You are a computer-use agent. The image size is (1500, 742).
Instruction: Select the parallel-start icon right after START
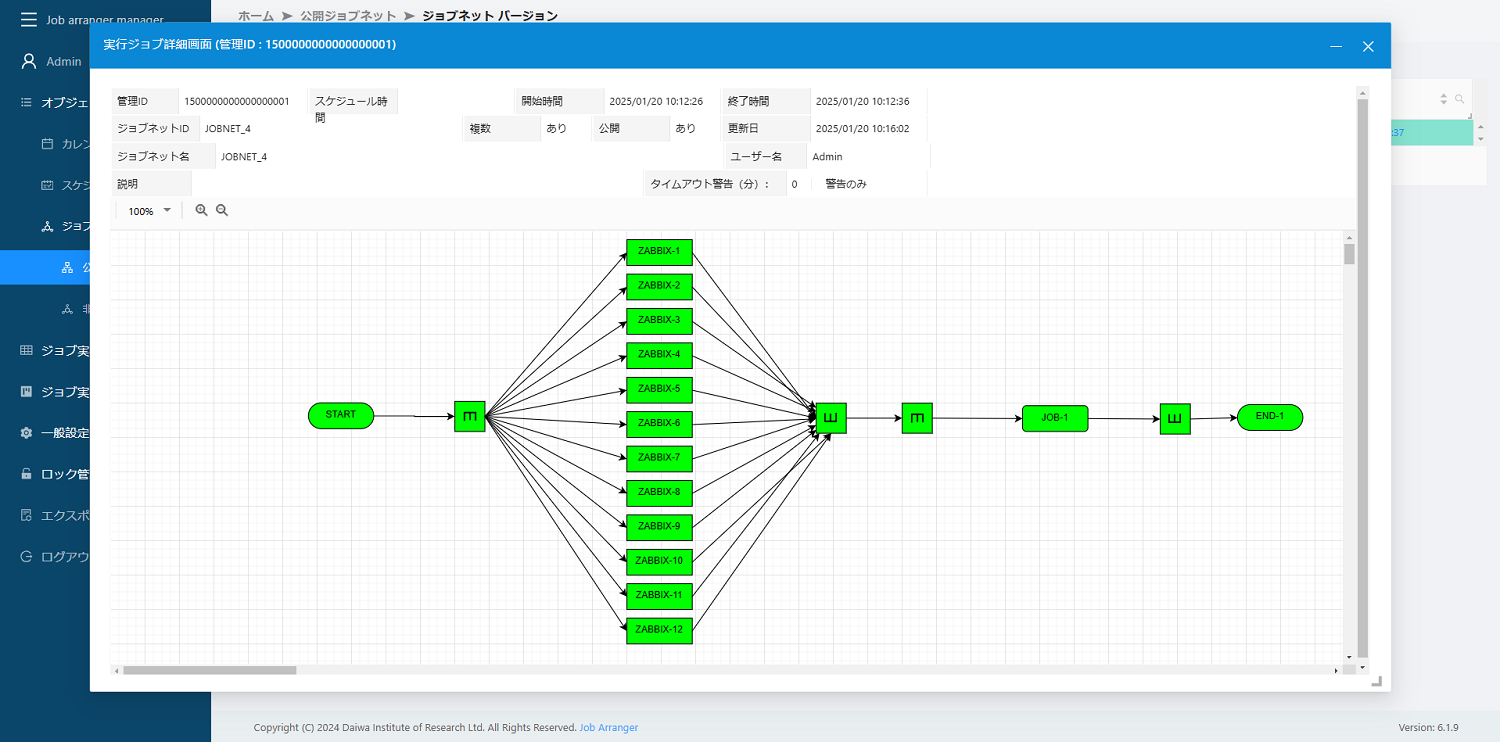coord(470,416)
